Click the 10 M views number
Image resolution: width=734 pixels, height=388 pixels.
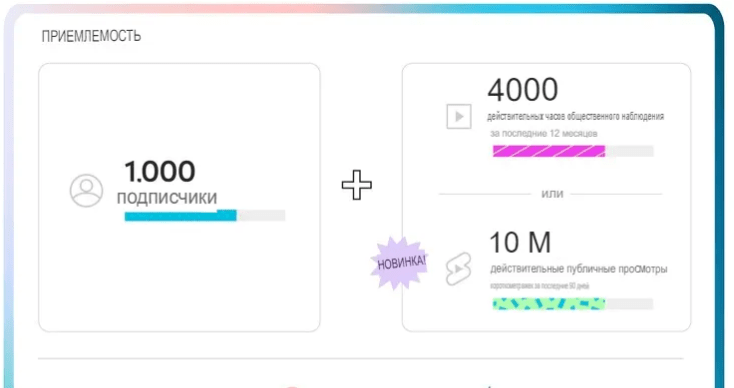pos(520,242)
